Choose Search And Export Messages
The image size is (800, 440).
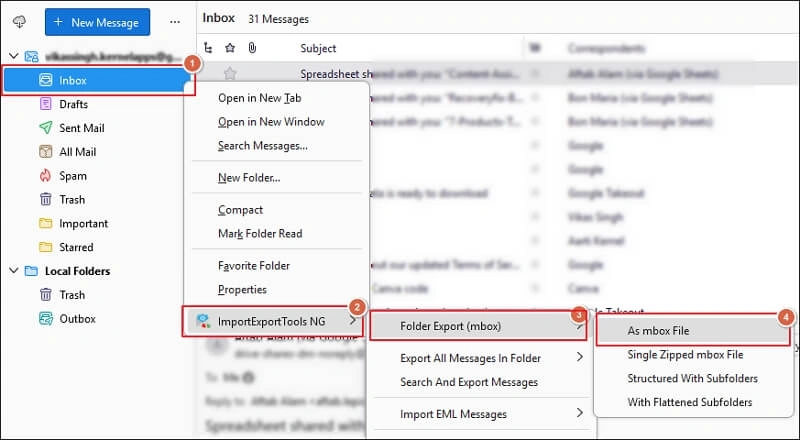(x=469, y=382)
